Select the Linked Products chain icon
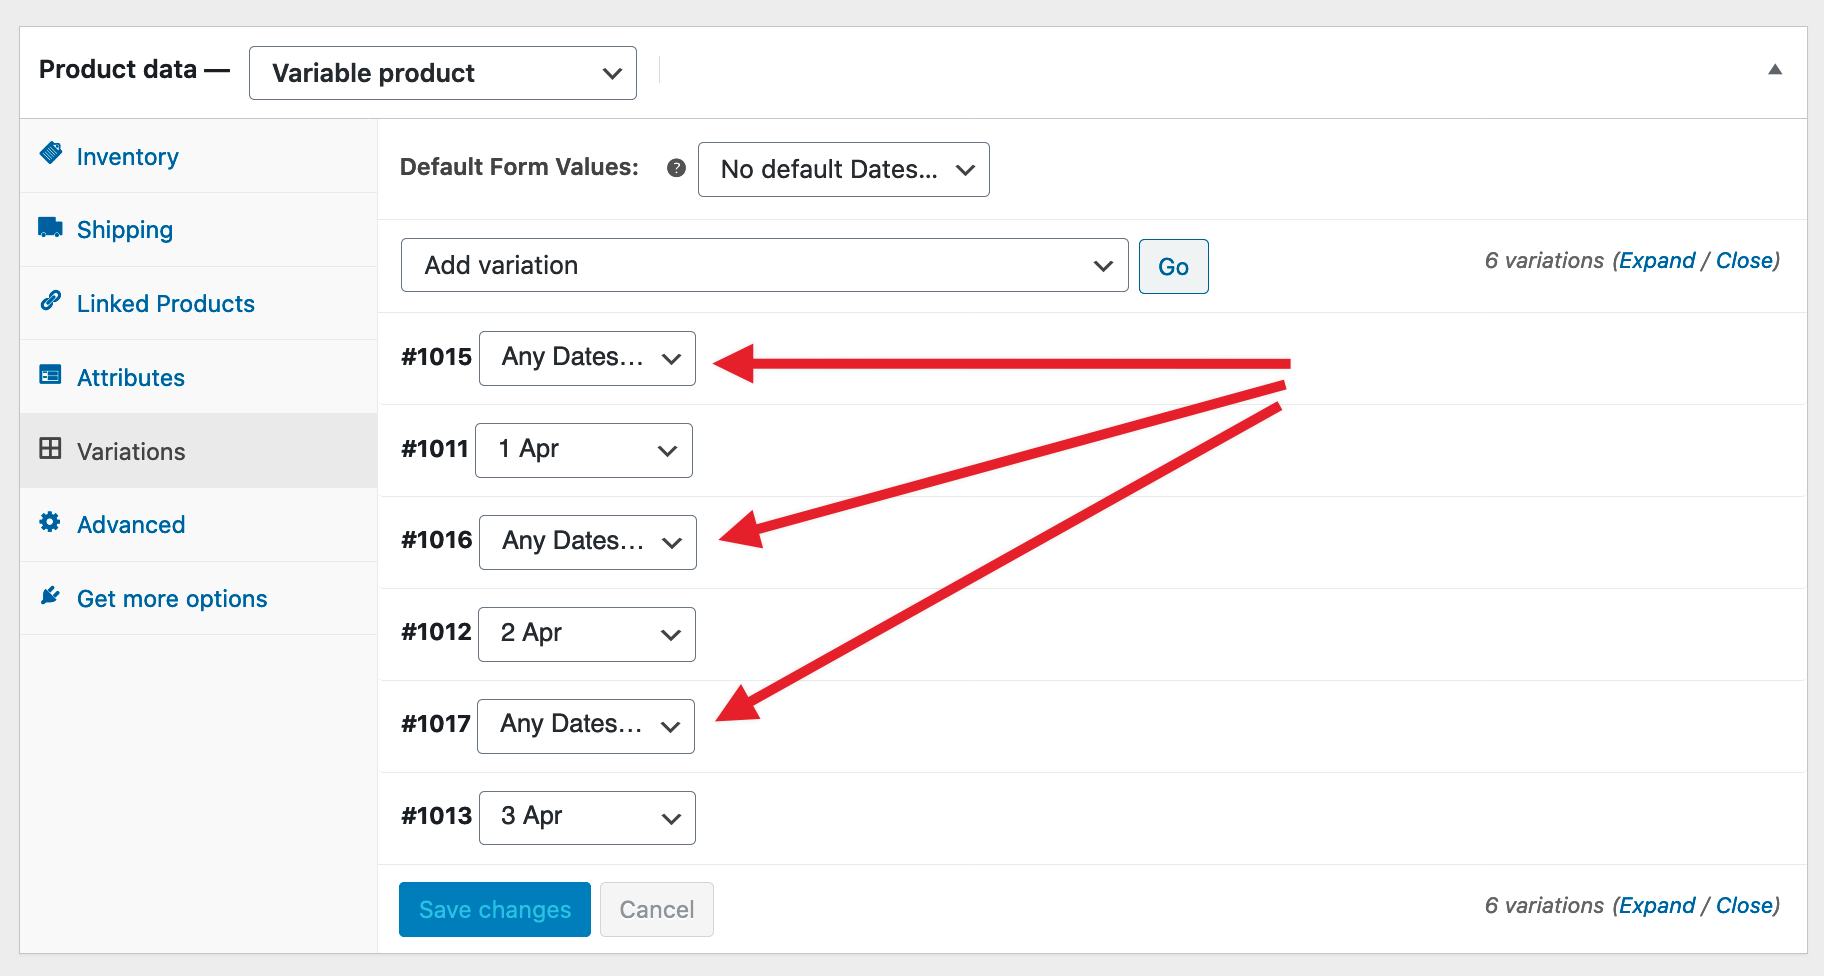This screenshot has height=976, width=1824. [51, 303]
